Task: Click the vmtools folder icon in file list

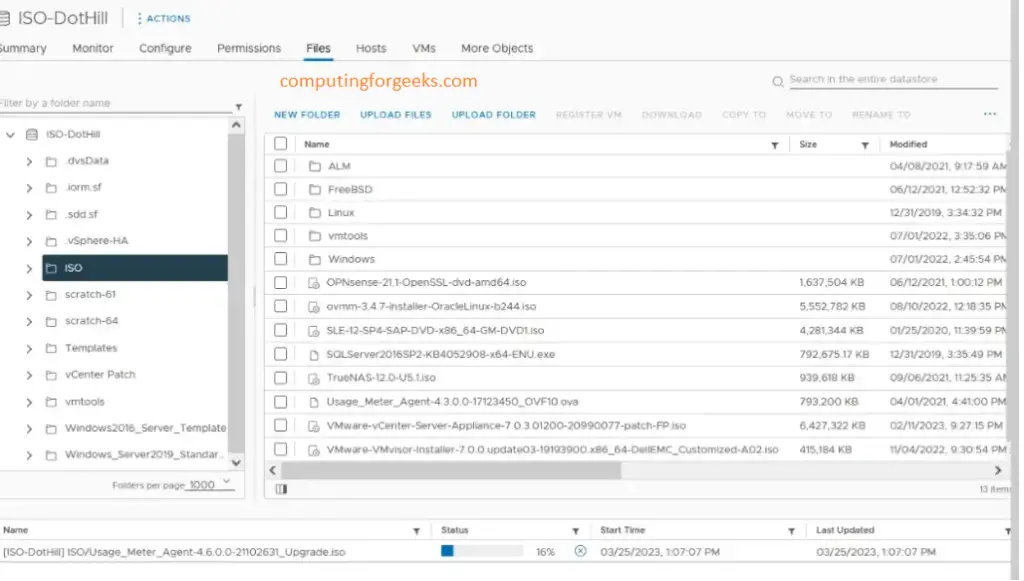Action: [x=314, y=236]
